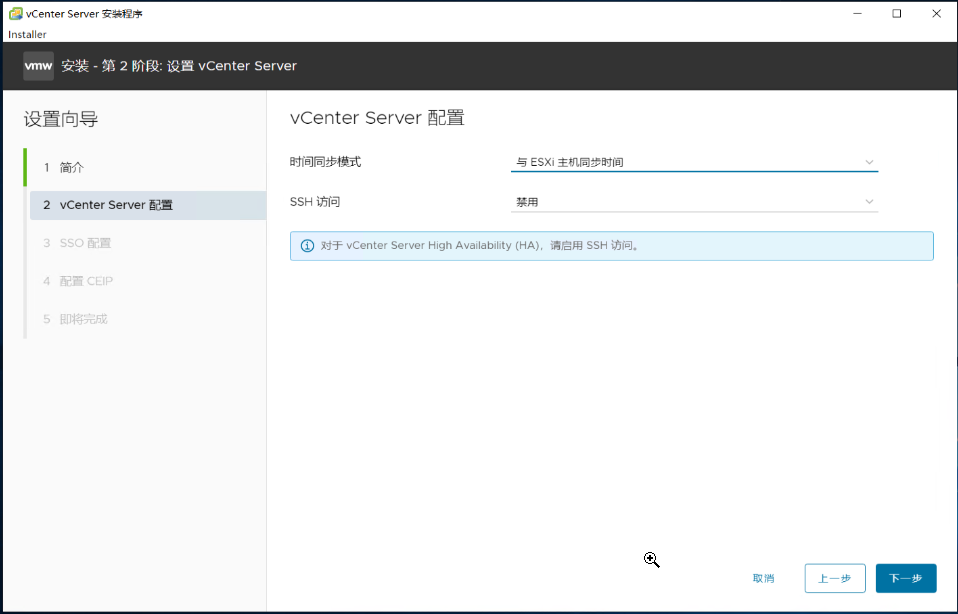Click chevron arrow of SSH access dropdown
This screenshot has height=614, width=958.
(x=869, y=202)
